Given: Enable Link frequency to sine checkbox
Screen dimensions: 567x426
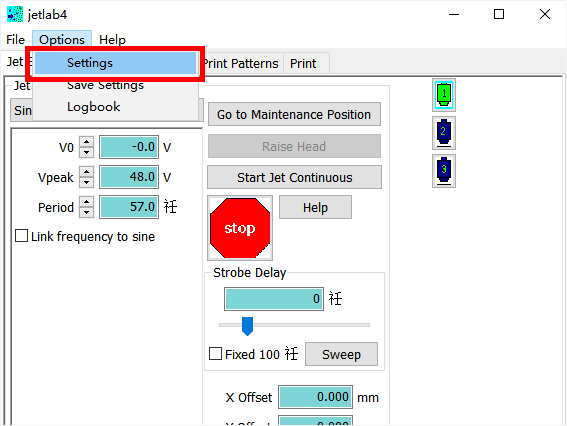Looking at the screenshot, I should (x=22, y=236).
